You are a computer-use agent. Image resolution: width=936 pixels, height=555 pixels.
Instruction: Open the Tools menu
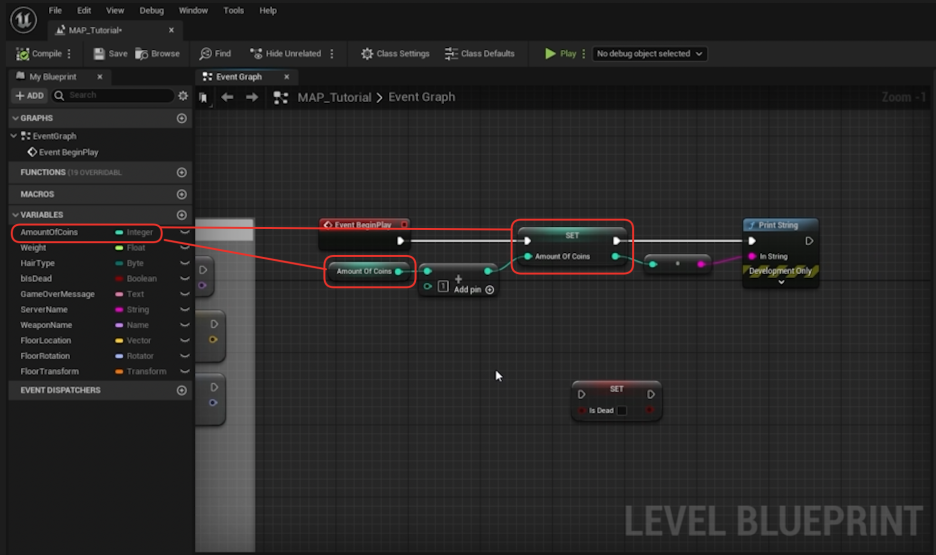coord(233,11)
